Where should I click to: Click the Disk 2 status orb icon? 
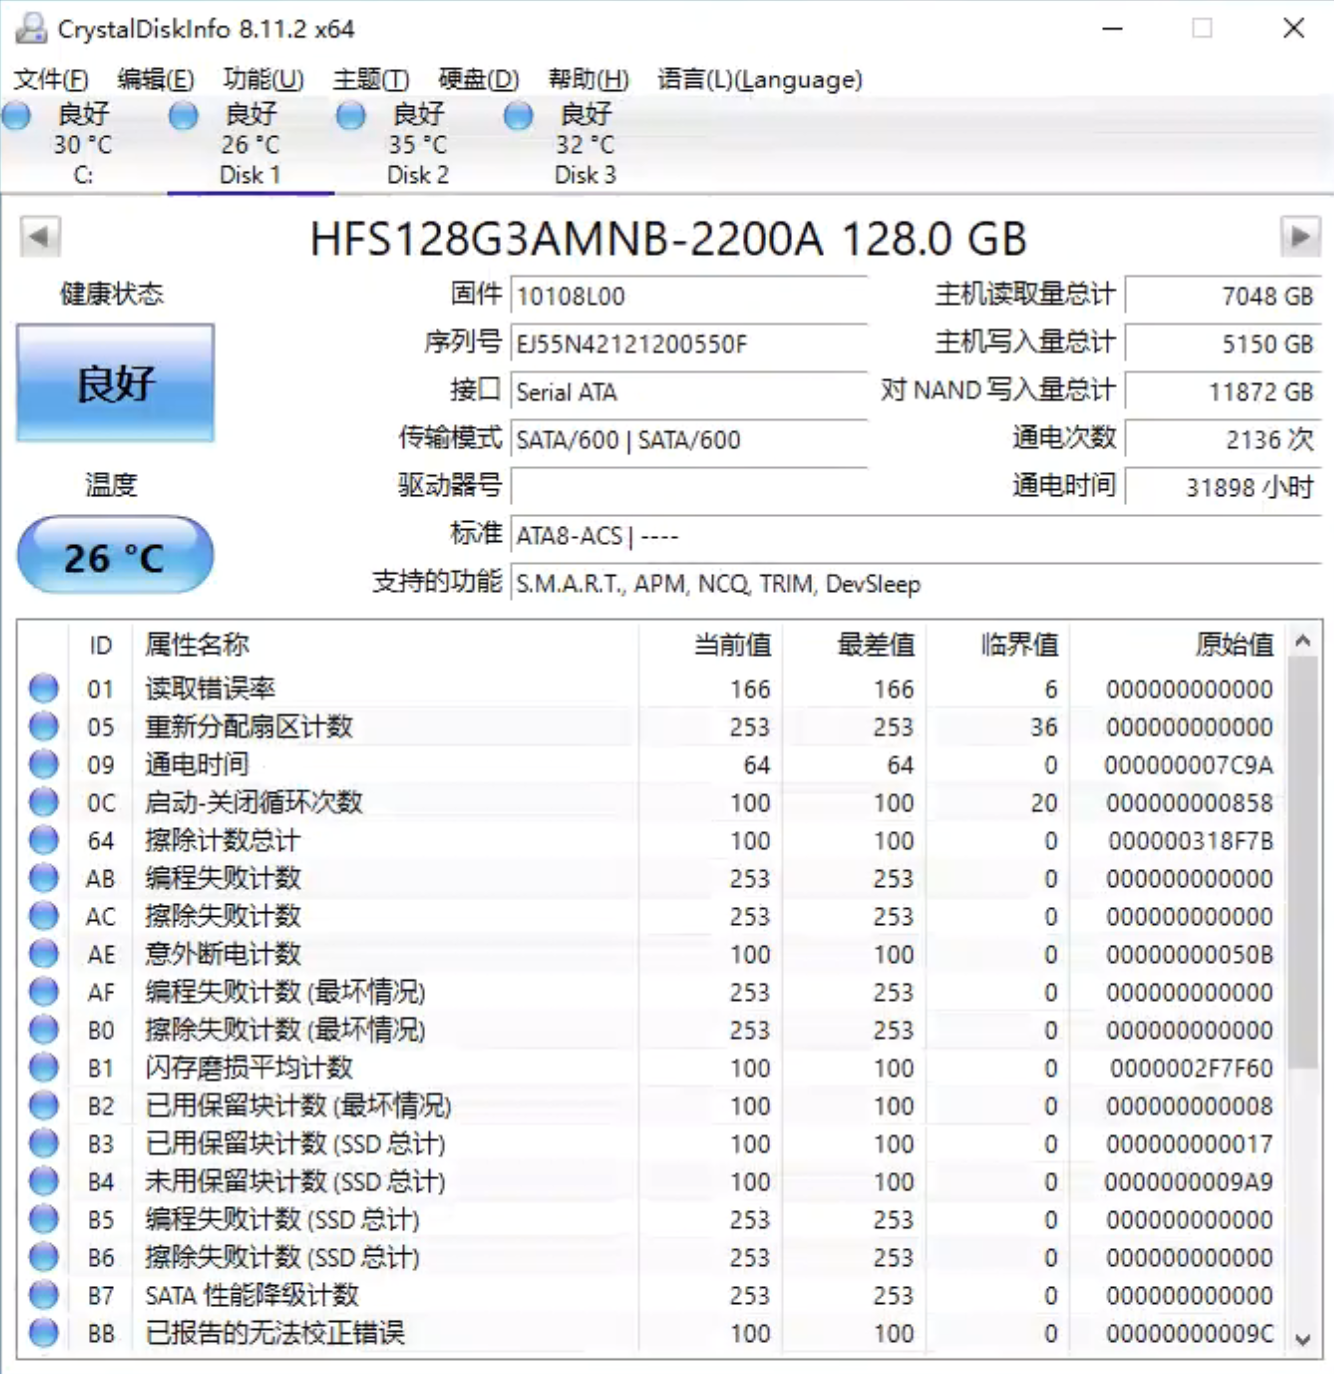coord(350,116)
